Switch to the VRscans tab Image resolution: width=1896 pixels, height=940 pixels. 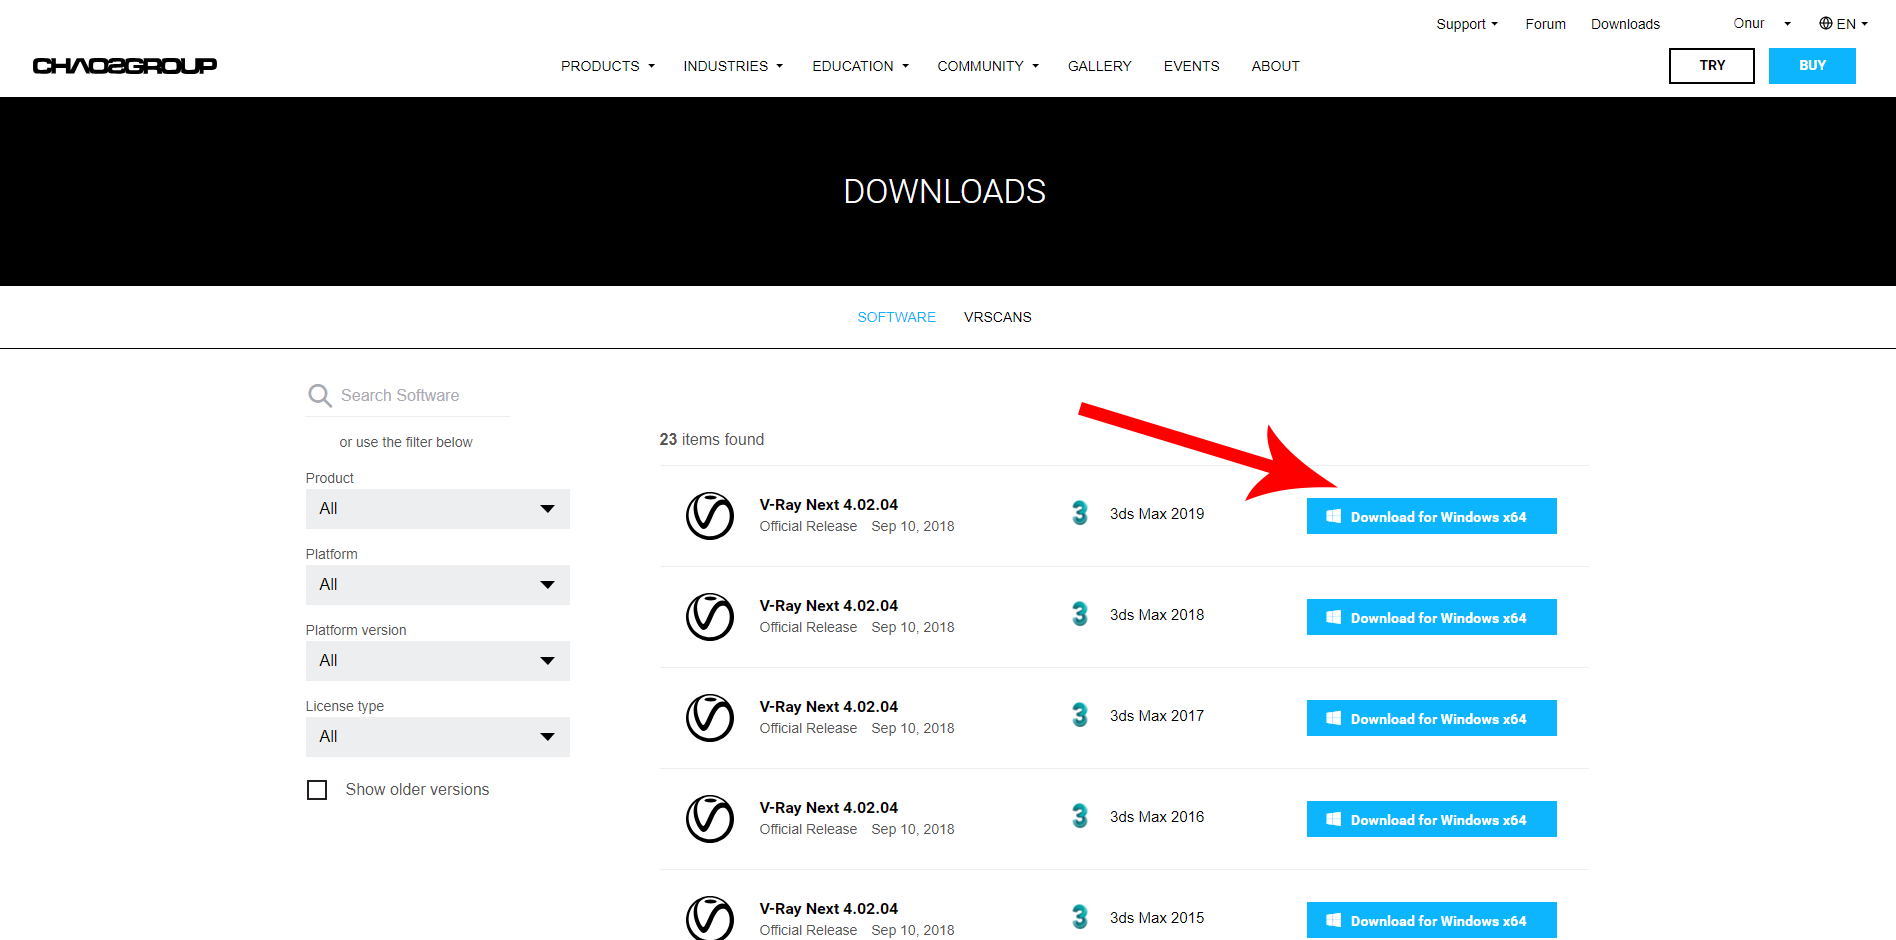point(998,317)
